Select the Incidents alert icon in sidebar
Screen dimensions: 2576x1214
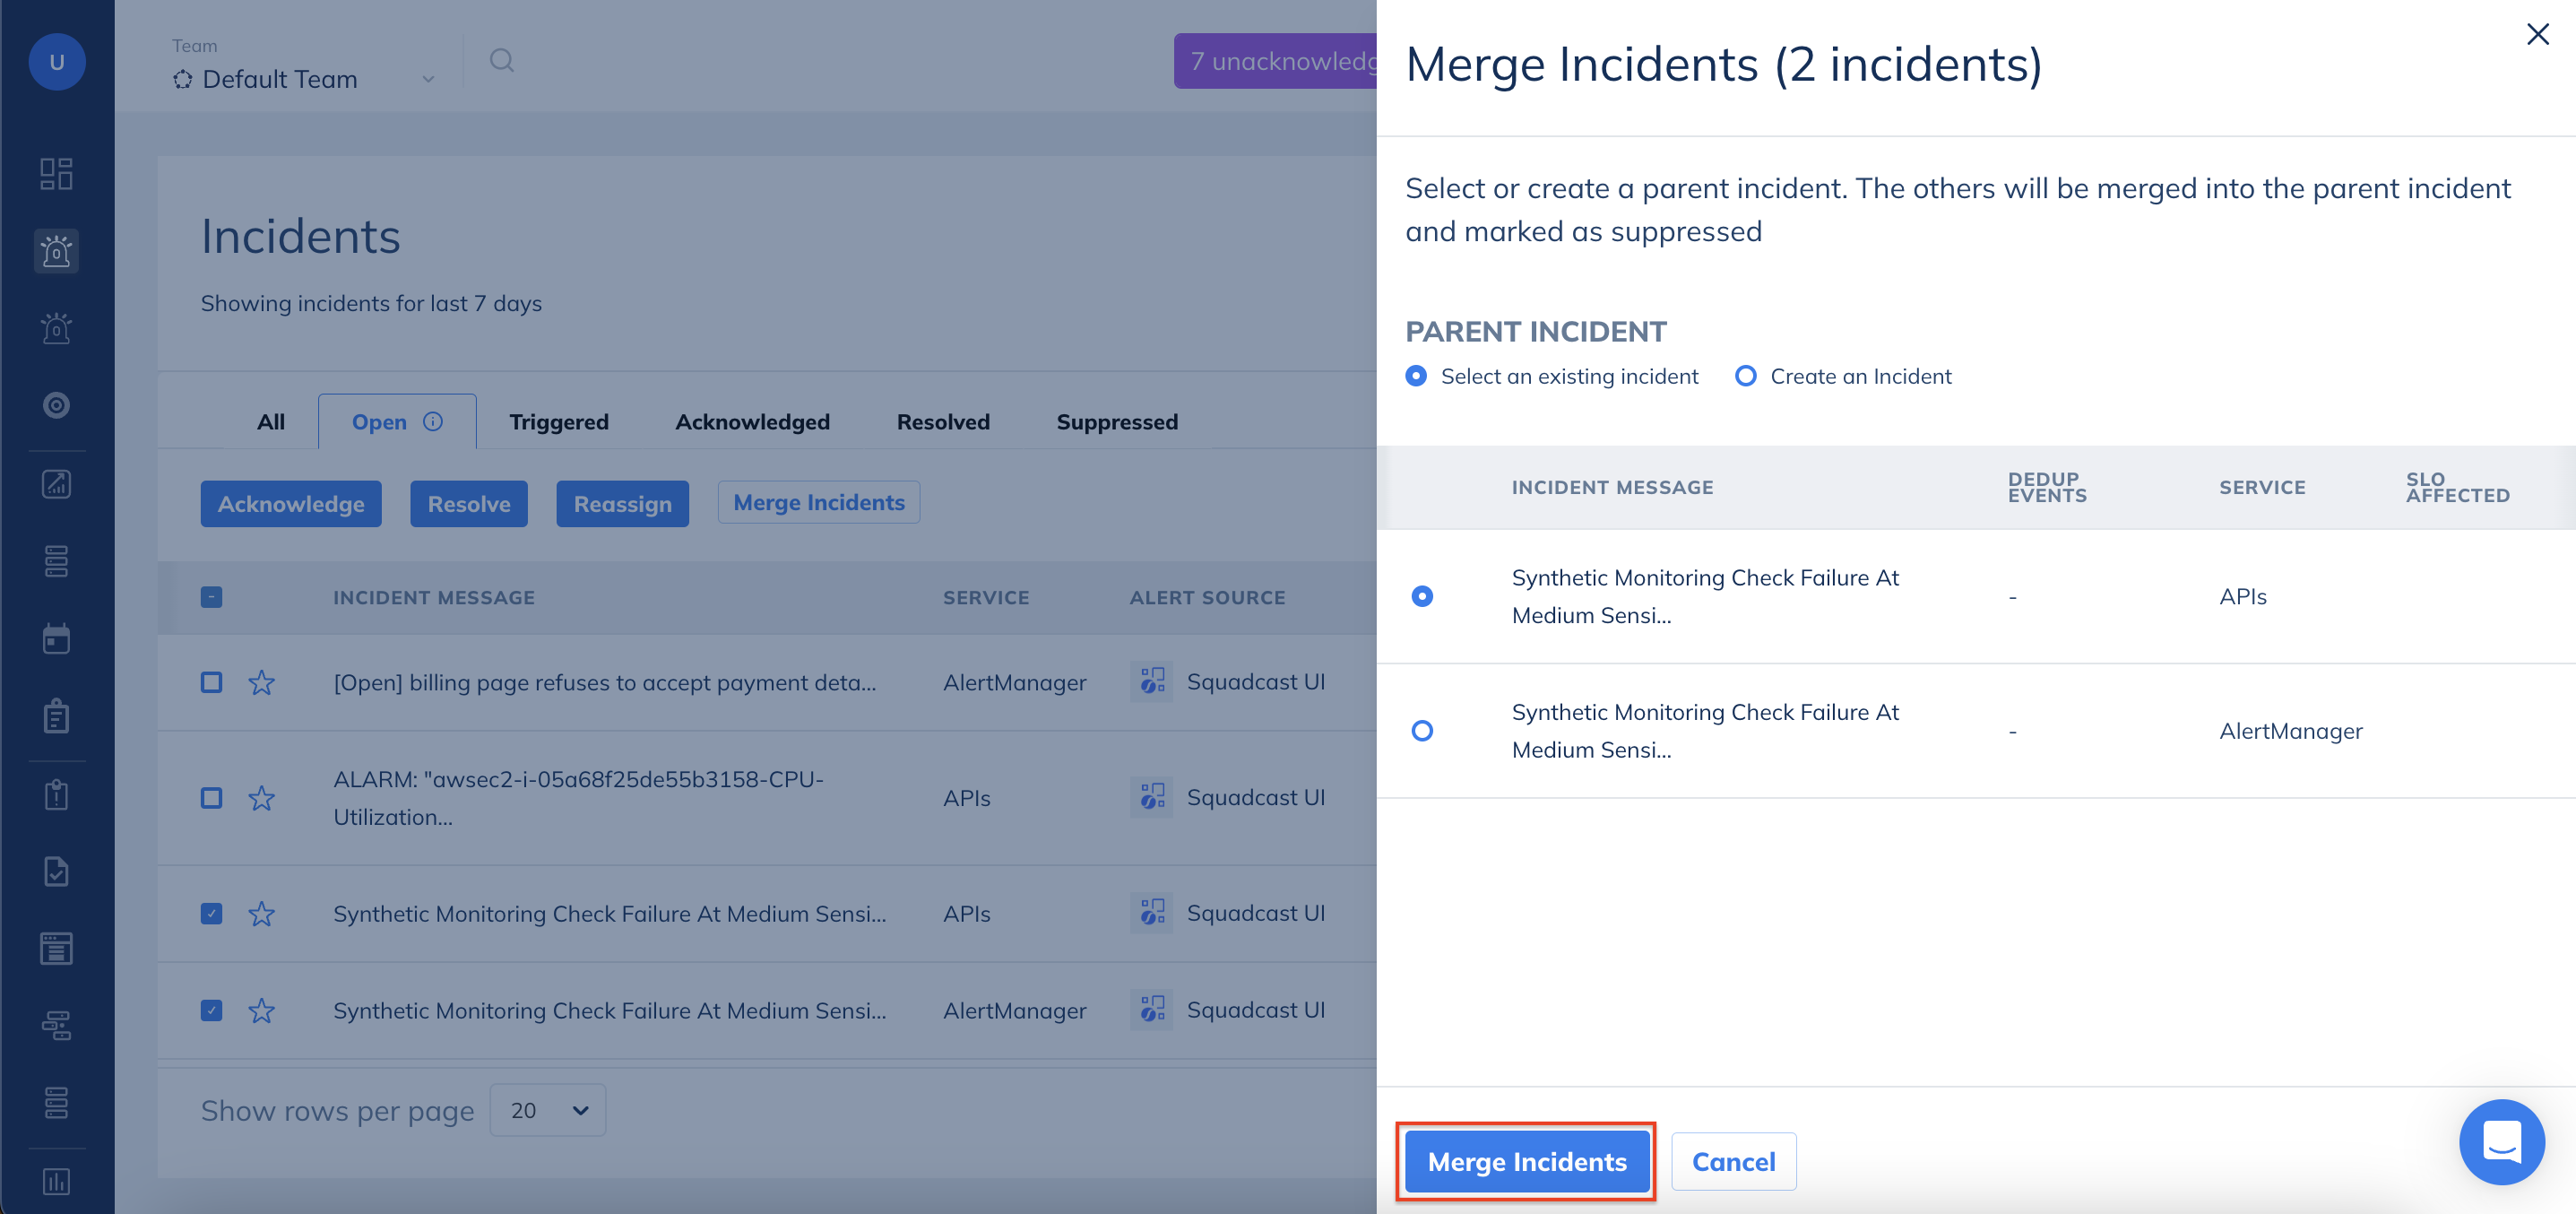point(56,252)
